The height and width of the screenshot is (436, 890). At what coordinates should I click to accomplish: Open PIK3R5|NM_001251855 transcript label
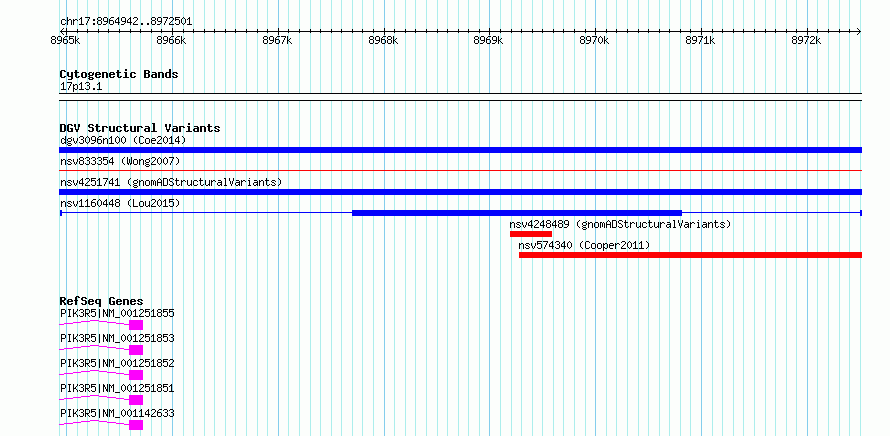(x=117, y=313)
